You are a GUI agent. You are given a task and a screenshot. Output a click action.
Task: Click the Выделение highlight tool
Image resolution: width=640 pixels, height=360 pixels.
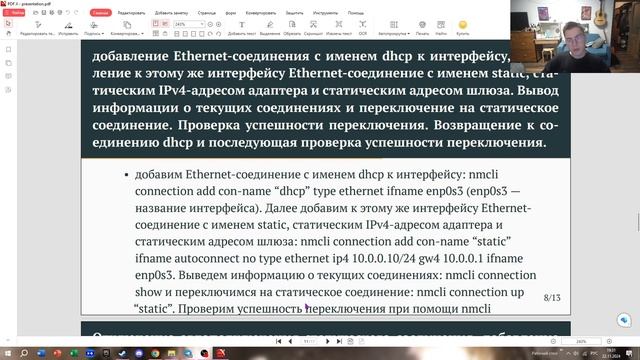click(x=270, y=27)
